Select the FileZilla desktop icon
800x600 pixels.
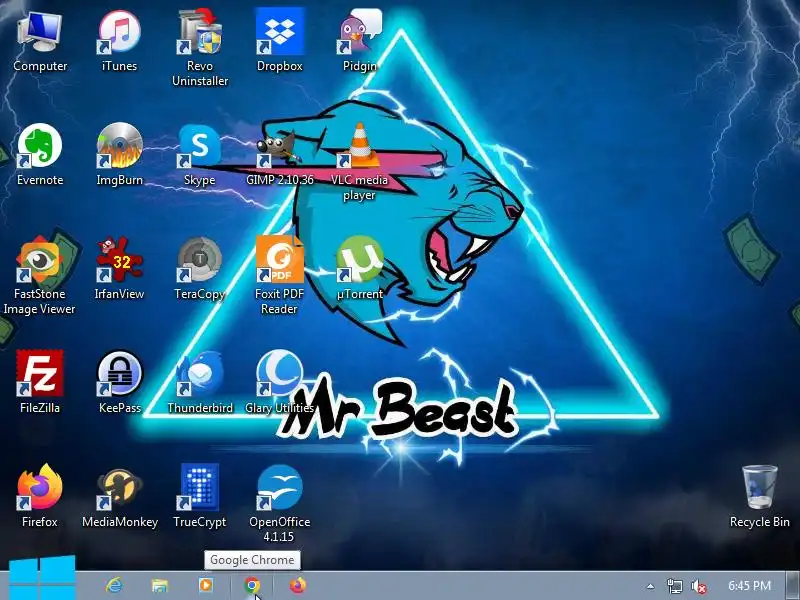[x=40, y=373]
